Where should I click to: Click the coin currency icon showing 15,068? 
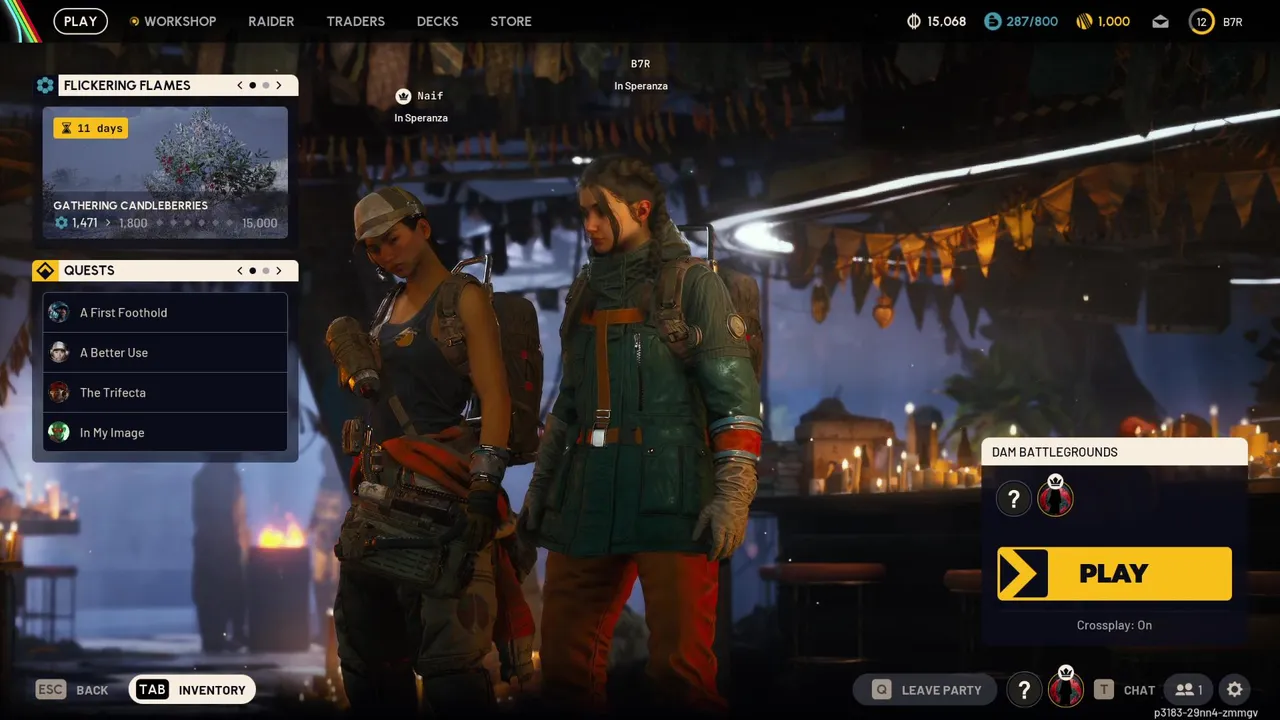tap(913, 21)
